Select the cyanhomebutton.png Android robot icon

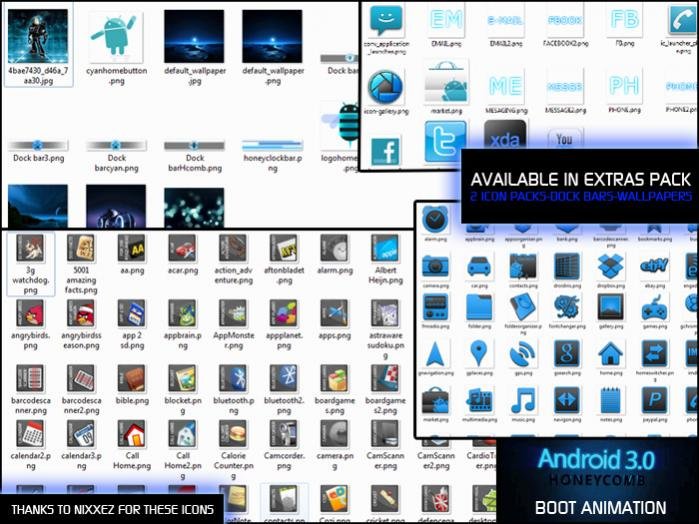click(x=115, y=37)
